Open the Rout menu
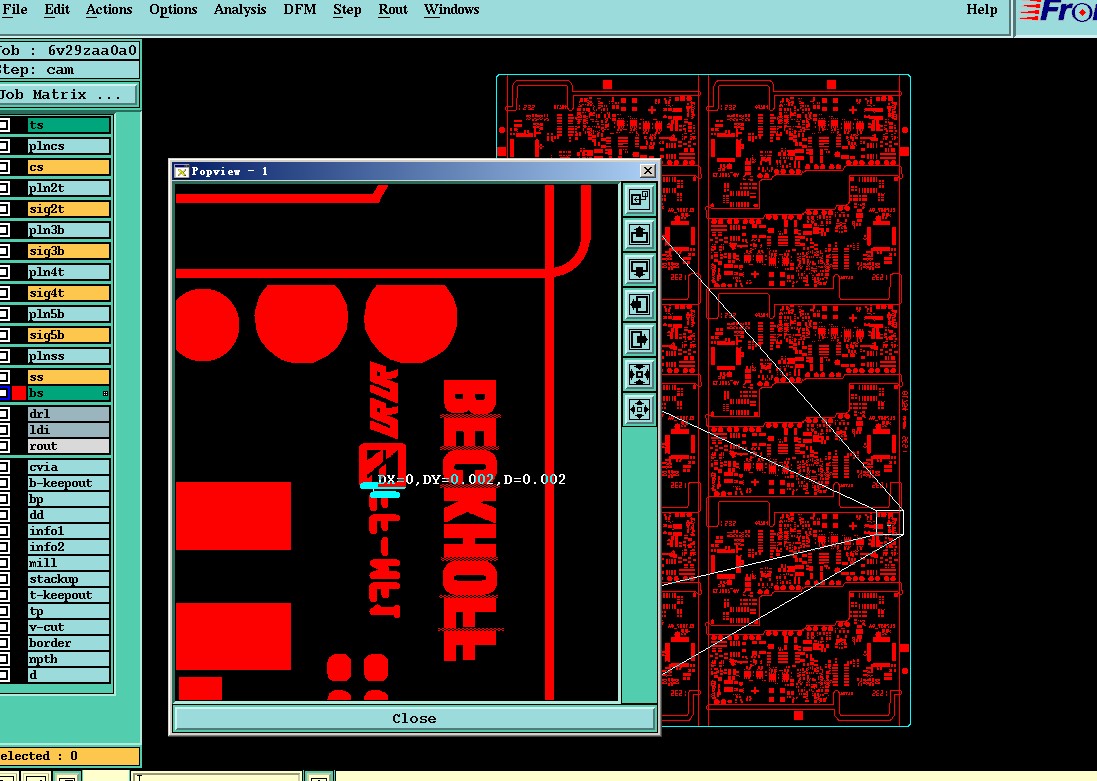1097x781 pixels. 392,10
